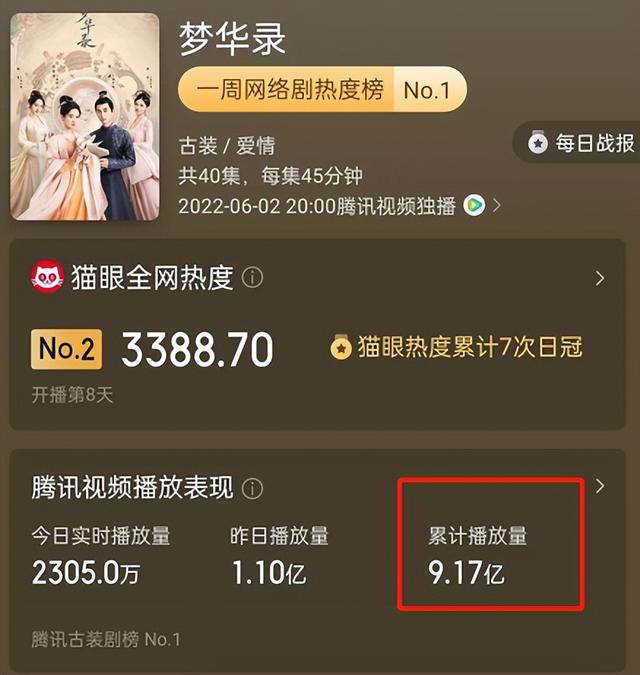Select the 昨日播放量 1.10亿 stat
Viewport: 640px width, 675px height.
[x=279, y=556]
